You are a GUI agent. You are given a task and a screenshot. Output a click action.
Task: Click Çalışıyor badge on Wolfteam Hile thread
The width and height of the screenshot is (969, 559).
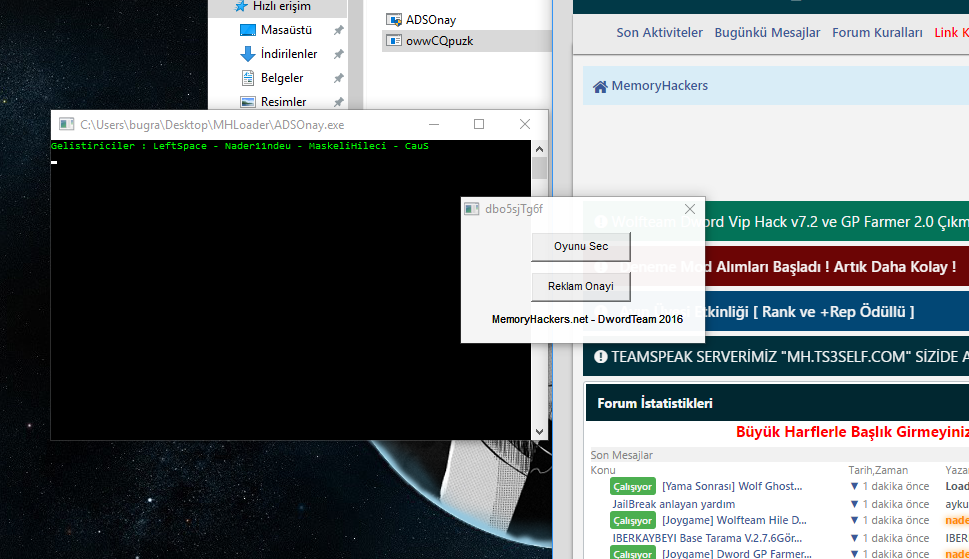pos(633,521)
